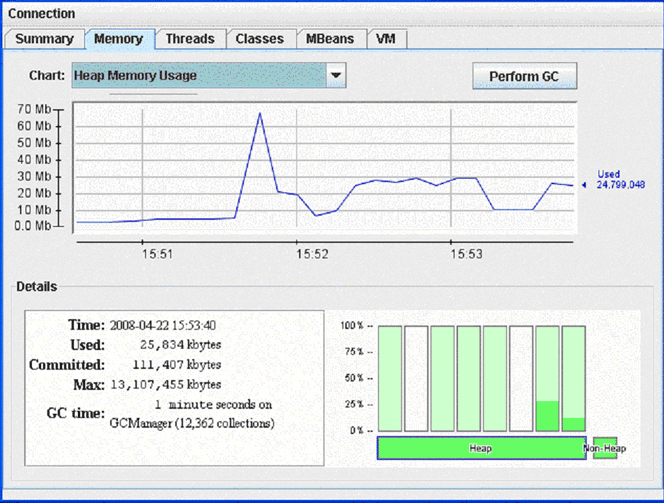Click the last memory pool bar on right

coord(573,378)
